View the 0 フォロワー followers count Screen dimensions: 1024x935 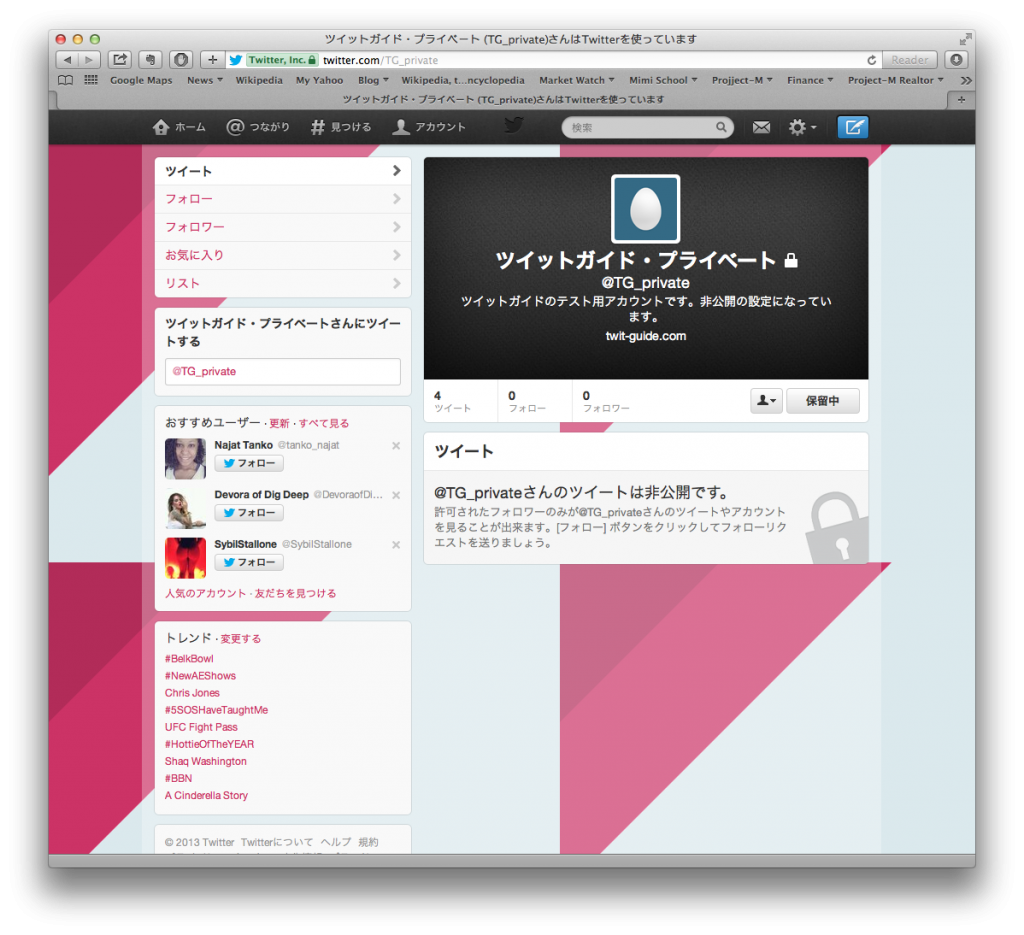pos(606,402)
